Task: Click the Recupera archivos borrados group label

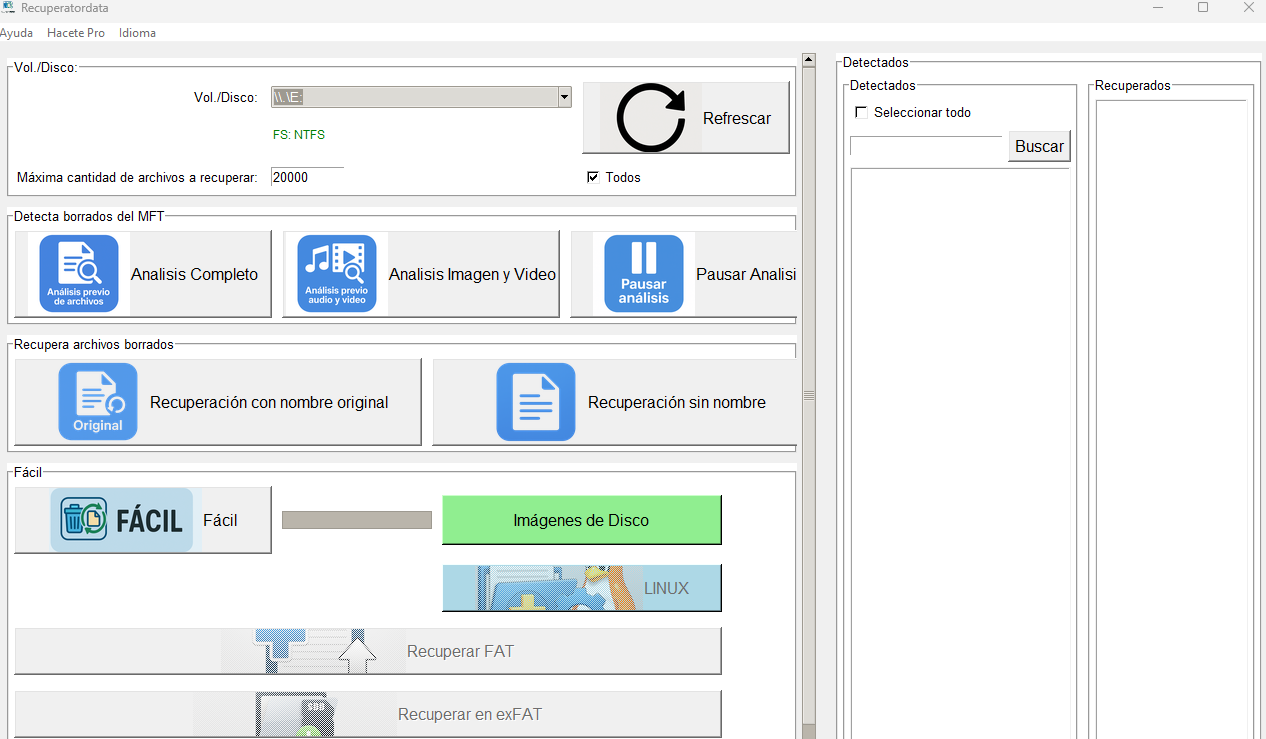Action: (x=94, y=344)
